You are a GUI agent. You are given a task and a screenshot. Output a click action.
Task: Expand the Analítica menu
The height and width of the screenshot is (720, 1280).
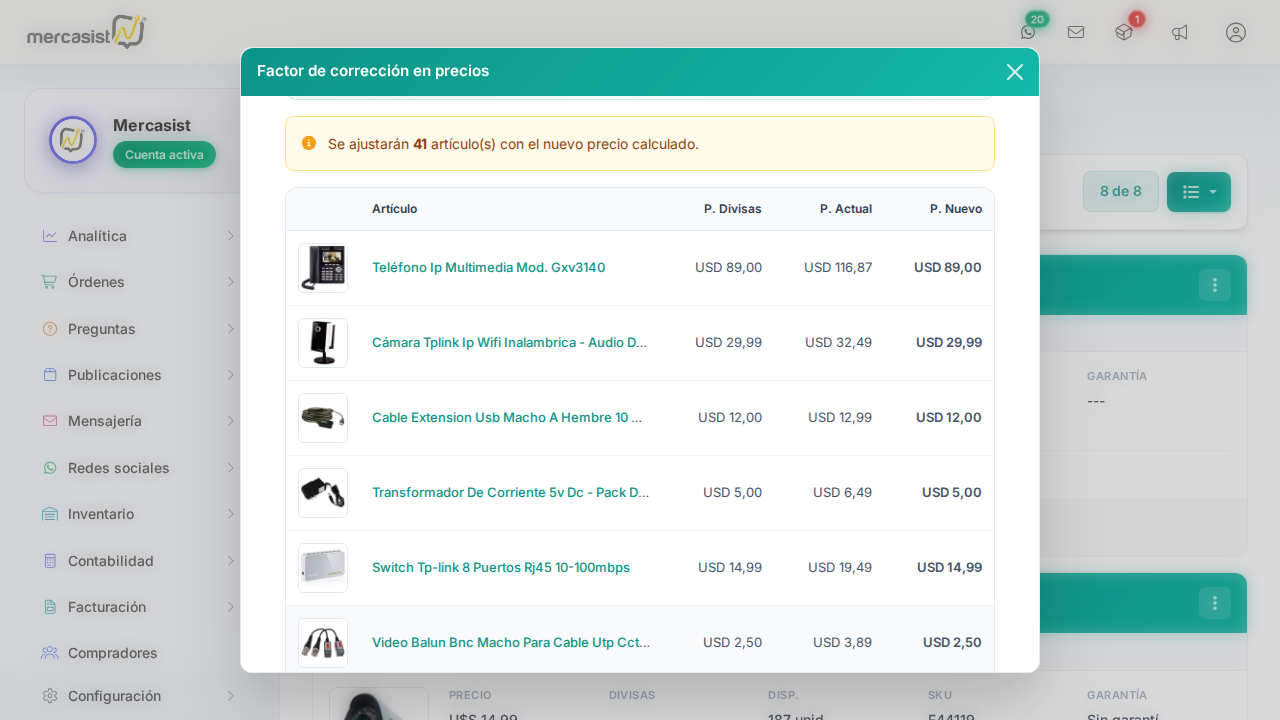(138, 236)
